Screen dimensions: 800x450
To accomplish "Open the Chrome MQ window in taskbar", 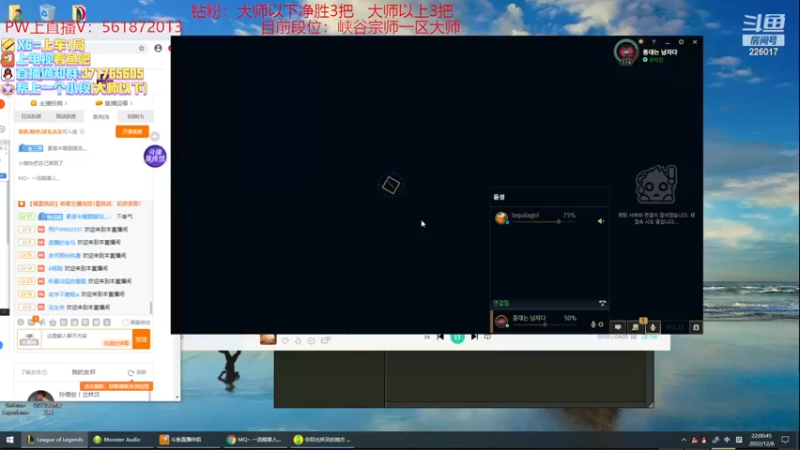I will click(254, 439).
